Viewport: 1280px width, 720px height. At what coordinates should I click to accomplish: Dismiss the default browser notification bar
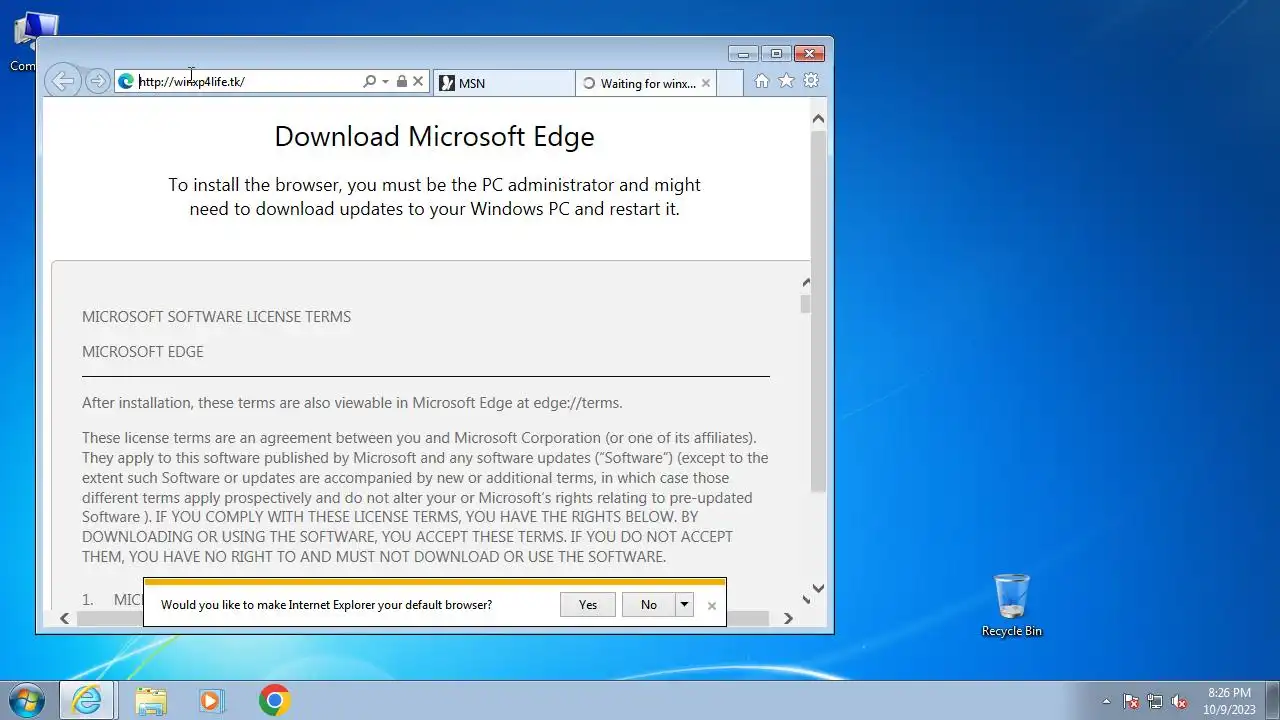click(x=712, y=605)
